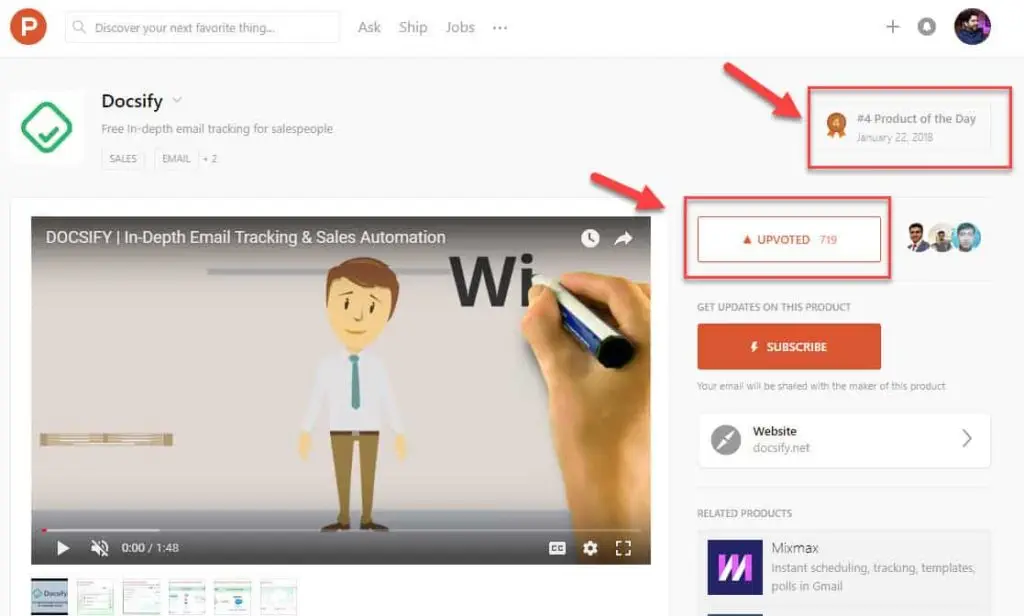1024x616 pixels.
Task: Click the search field Discover your next favorite thing
Action: point(202,27)
